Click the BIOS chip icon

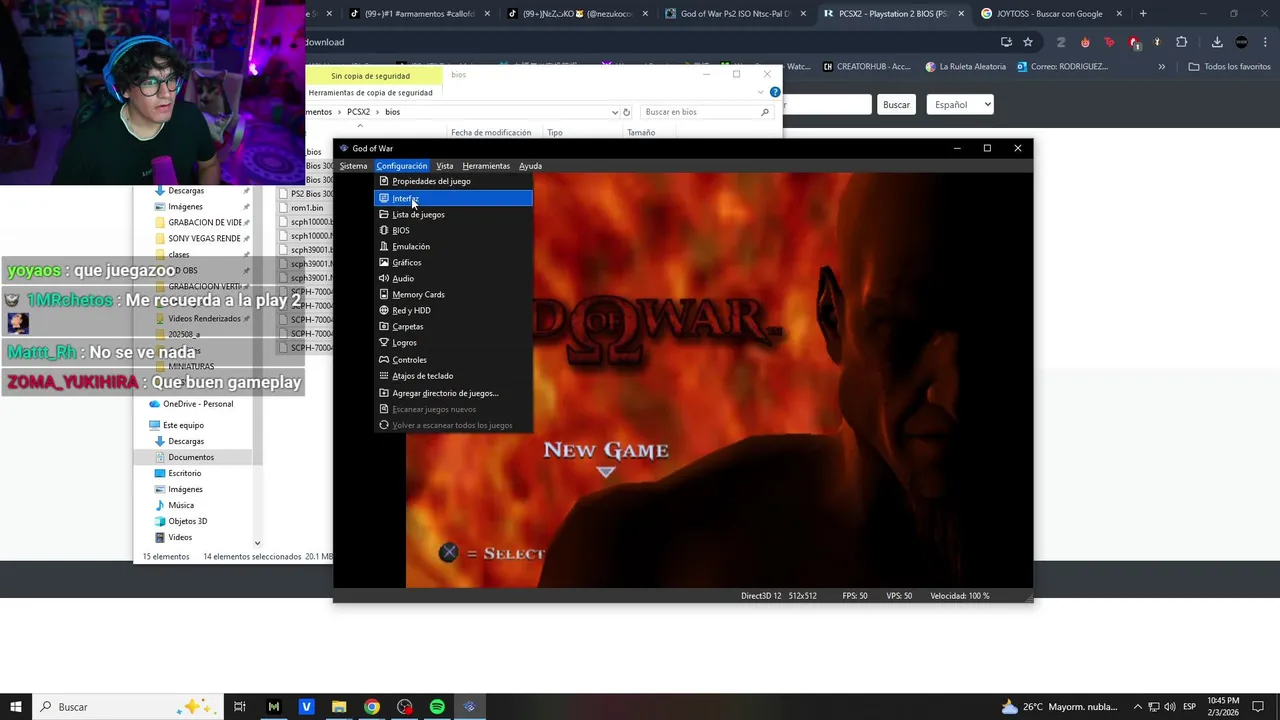(x=384, y=230)
